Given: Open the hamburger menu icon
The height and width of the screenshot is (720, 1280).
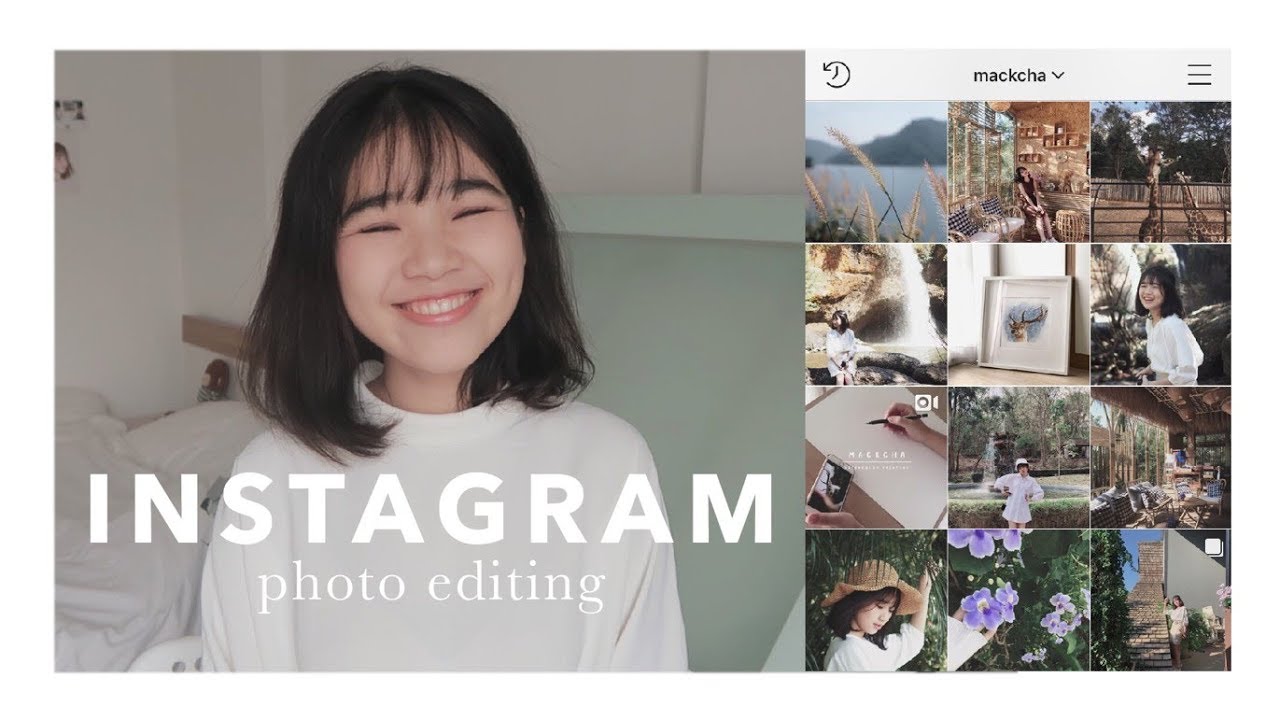Looking at the screenshot, I should [1199, 75].
